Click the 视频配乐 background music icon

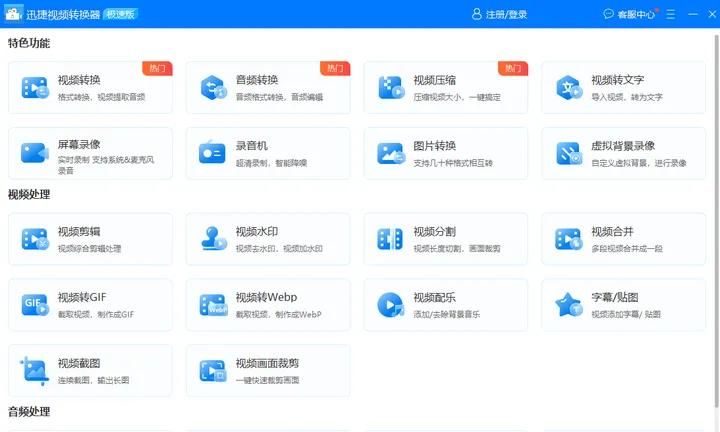tap(391, 304)
